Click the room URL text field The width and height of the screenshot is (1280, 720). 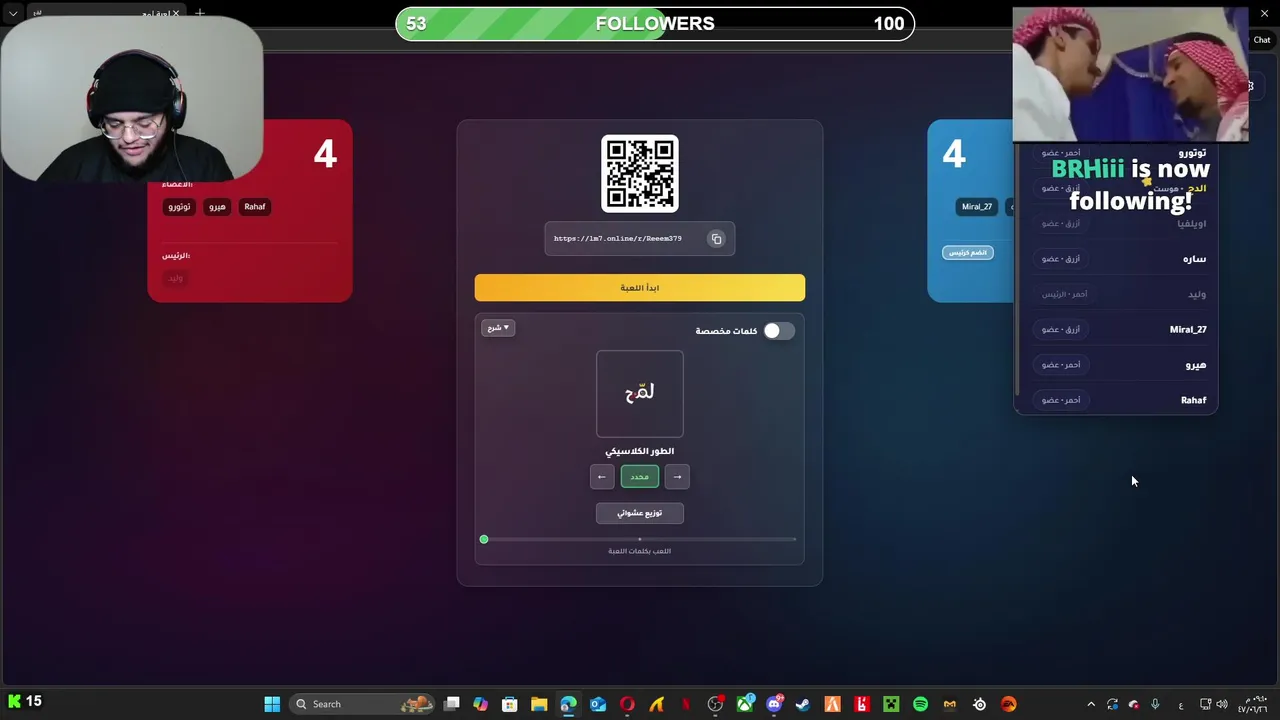click(640, 239)
